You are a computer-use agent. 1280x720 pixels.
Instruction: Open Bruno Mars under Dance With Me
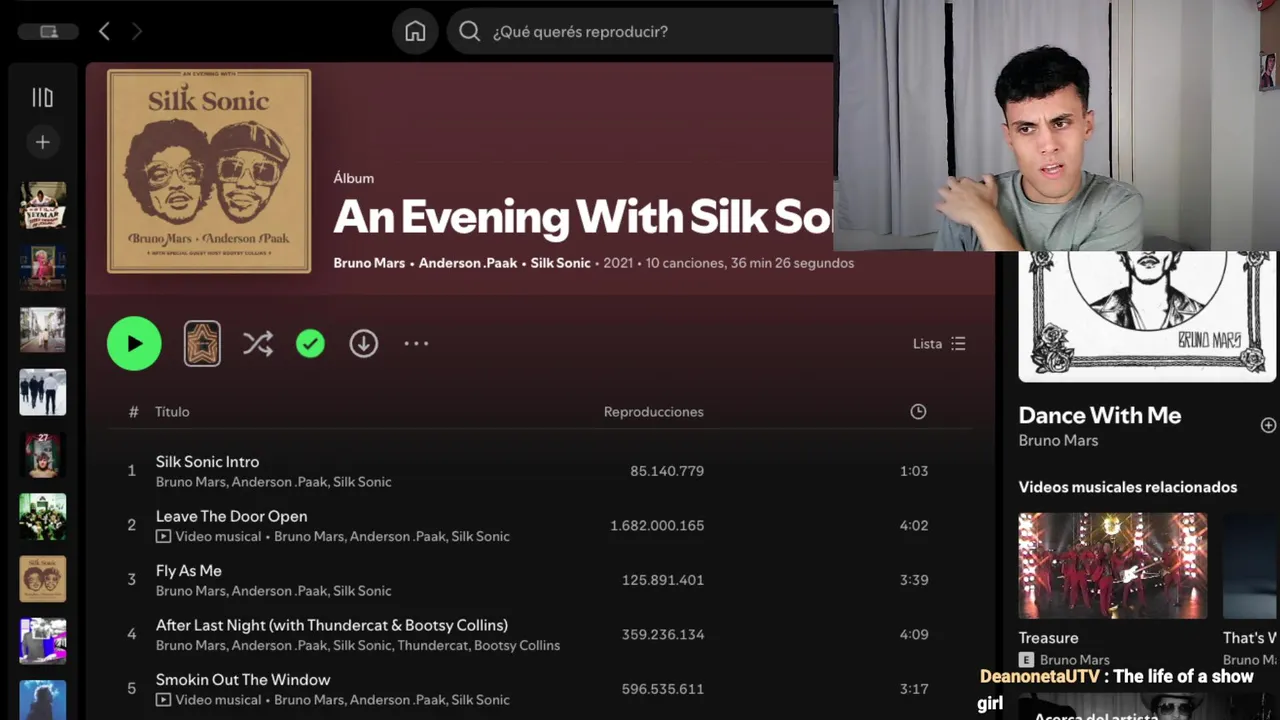pyautogui.click(x=1058, y=440)
